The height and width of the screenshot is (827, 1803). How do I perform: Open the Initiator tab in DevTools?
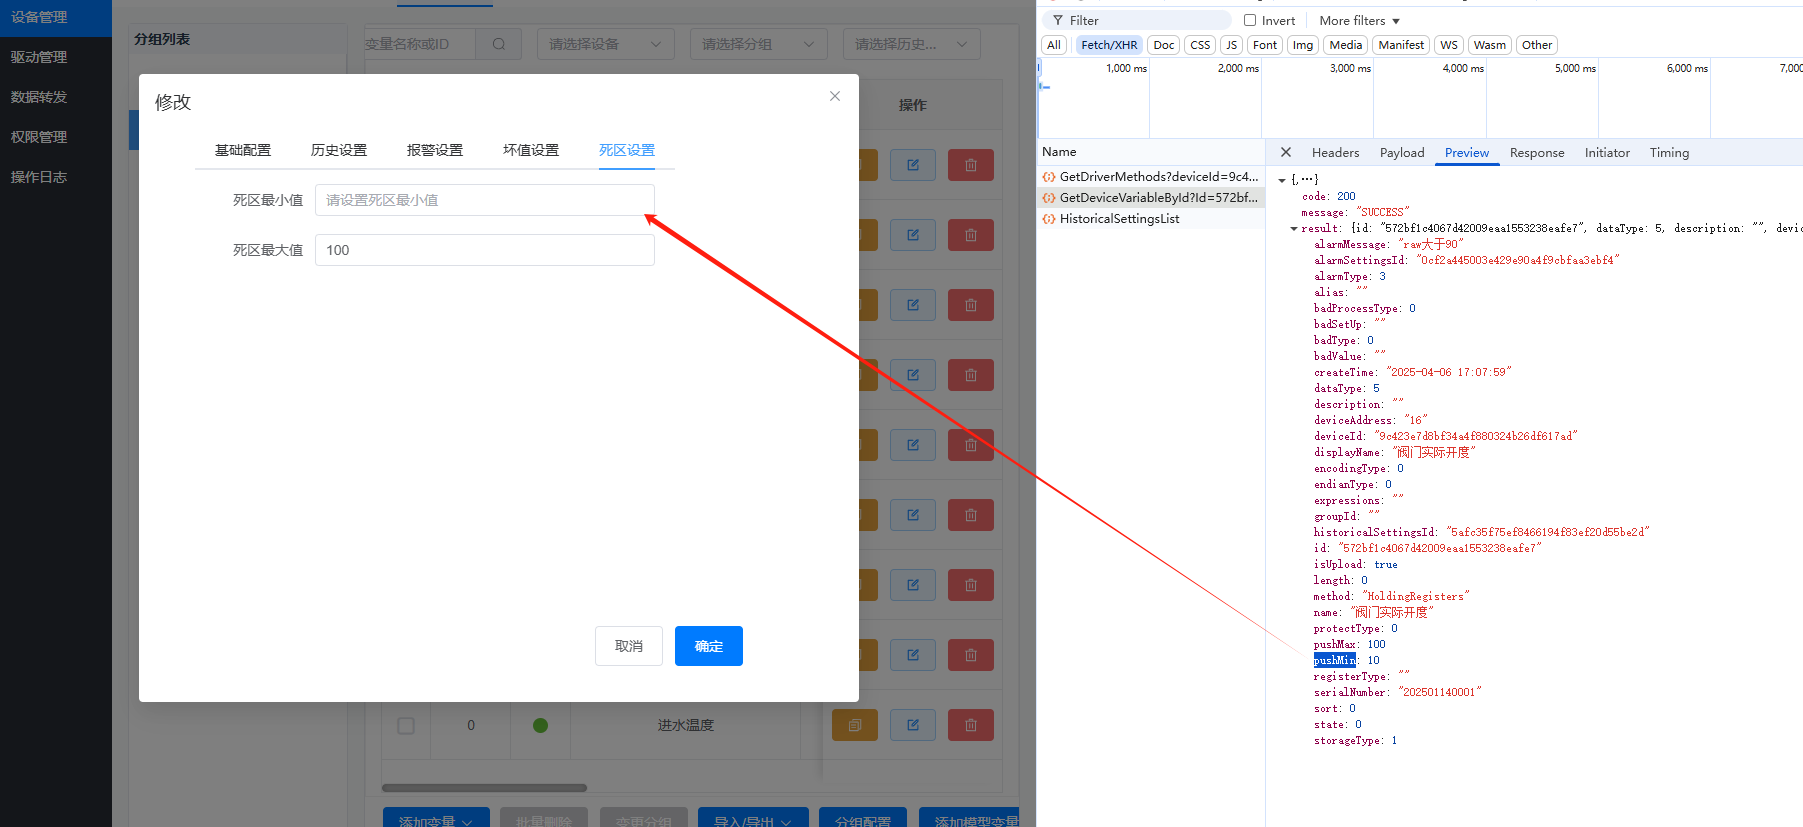[1607, 152]
